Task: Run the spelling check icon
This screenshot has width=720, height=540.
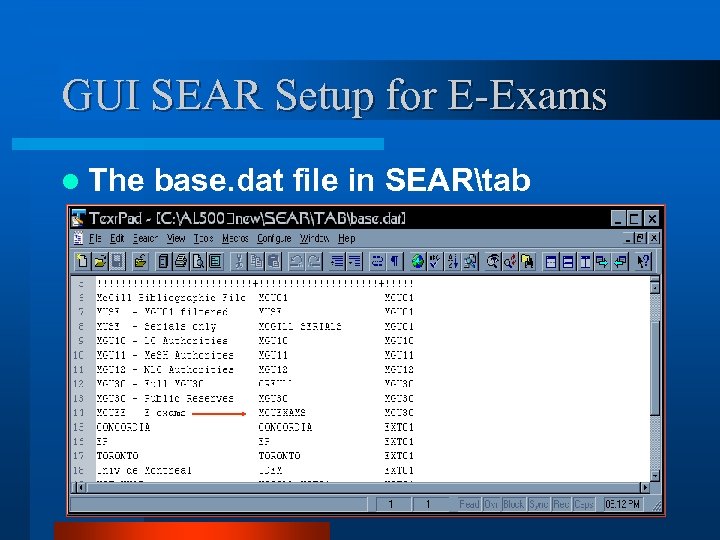Action: click(435, 262)
